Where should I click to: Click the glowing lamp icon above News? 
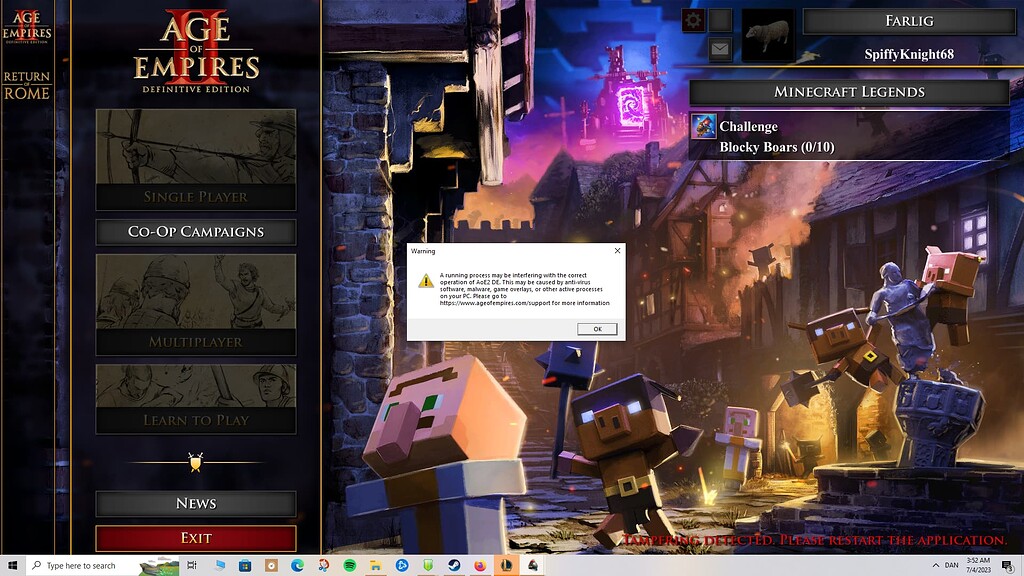(x=196, y=462)
